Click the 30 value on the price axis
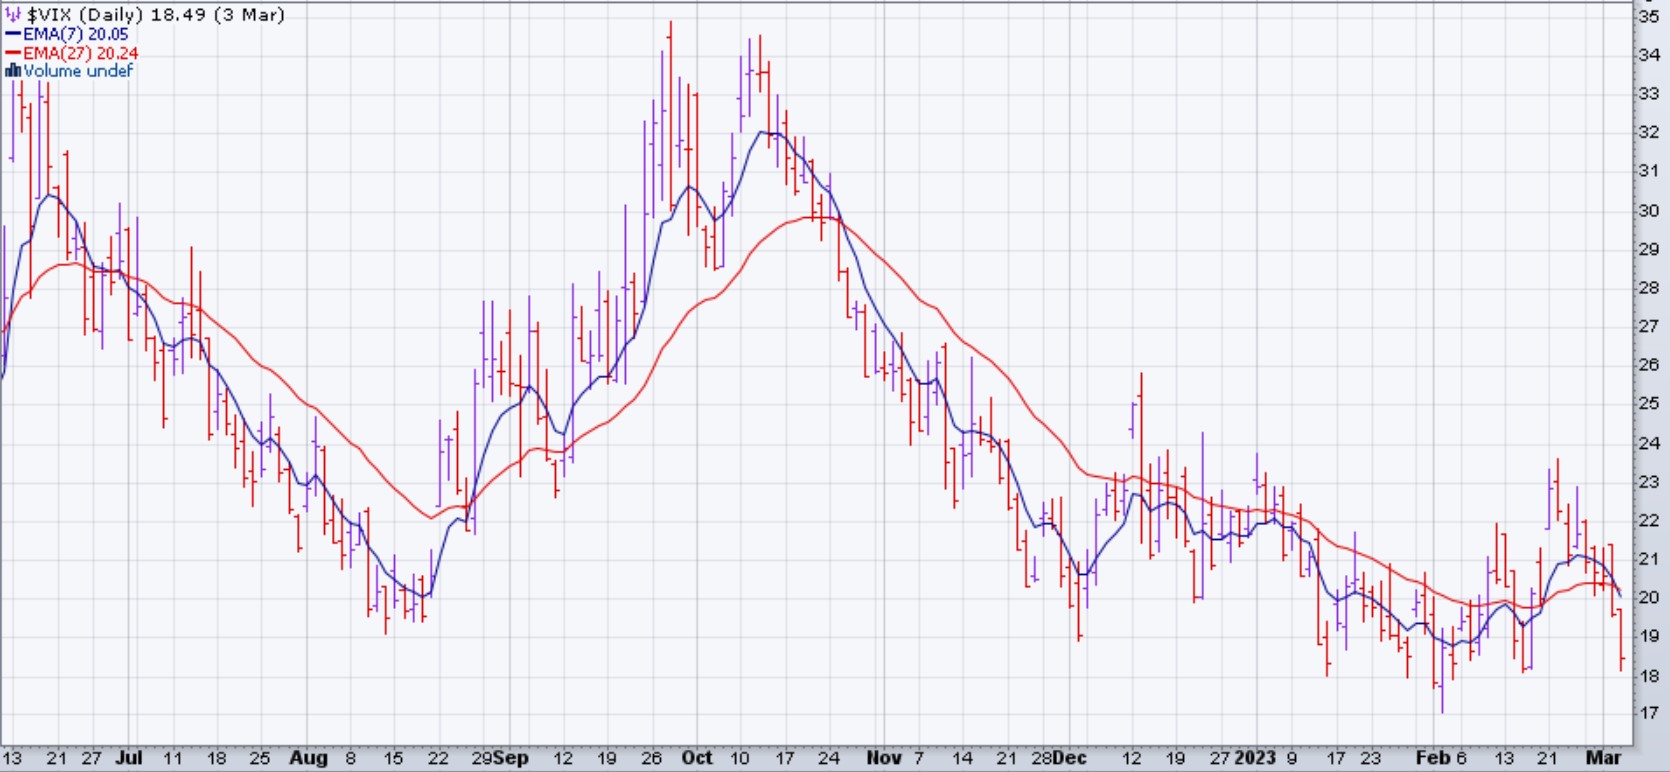 point(1648,210)
